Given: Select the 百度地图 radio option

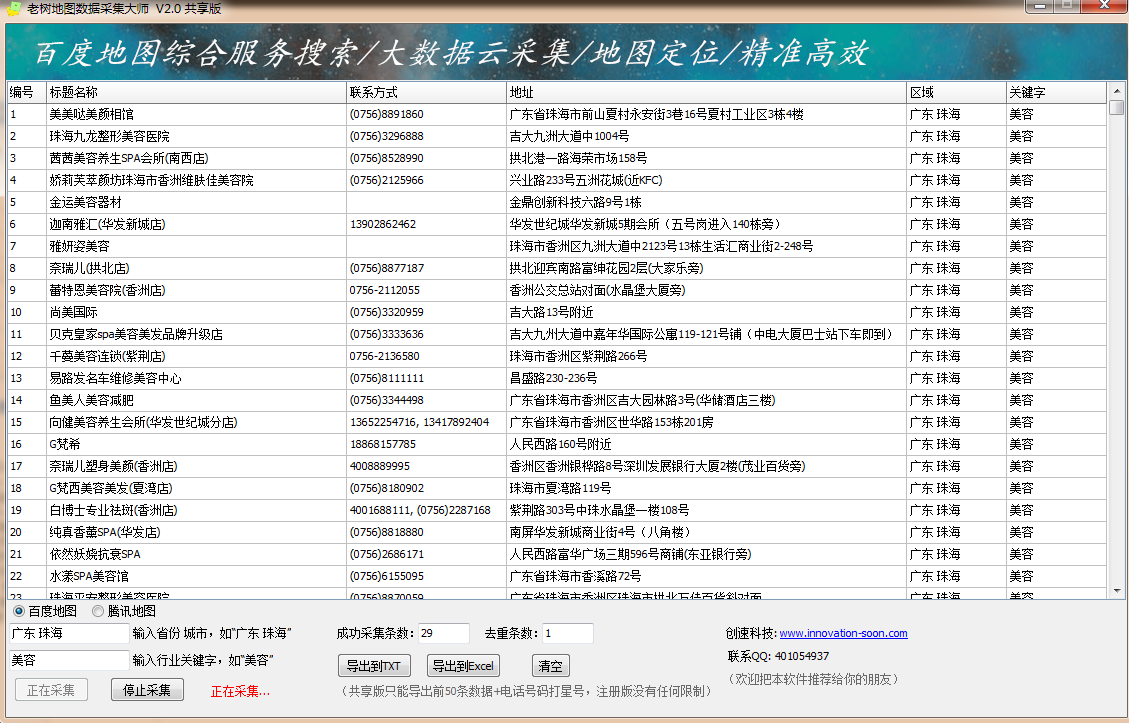Looking at the screenshot, I should 19,611.
